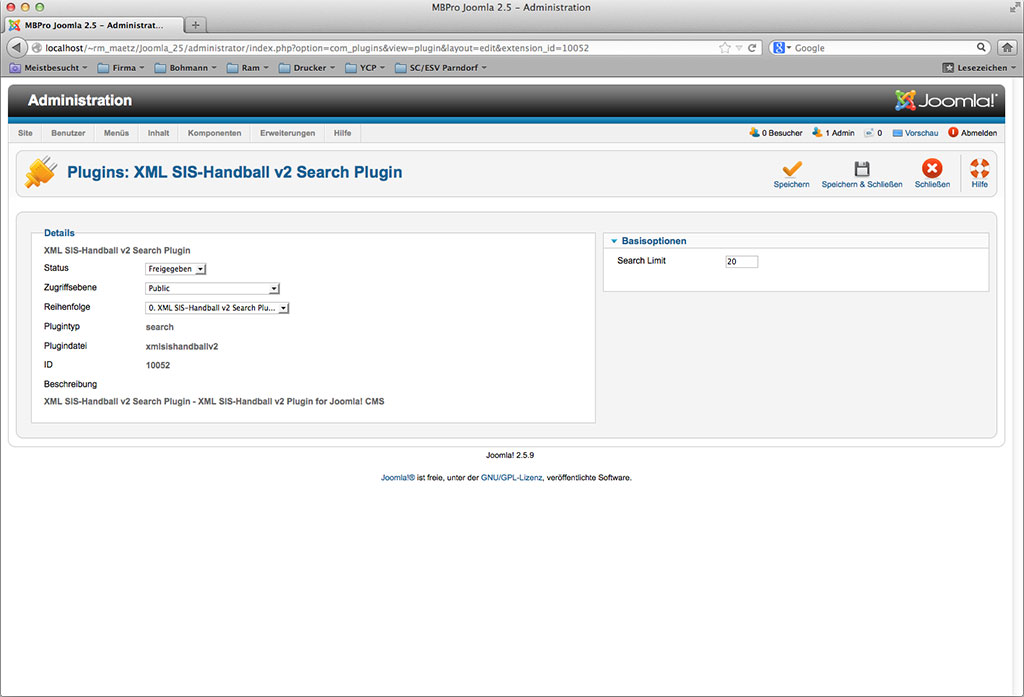
Task: Open the Benutzer menu
Action: point(68,133)
